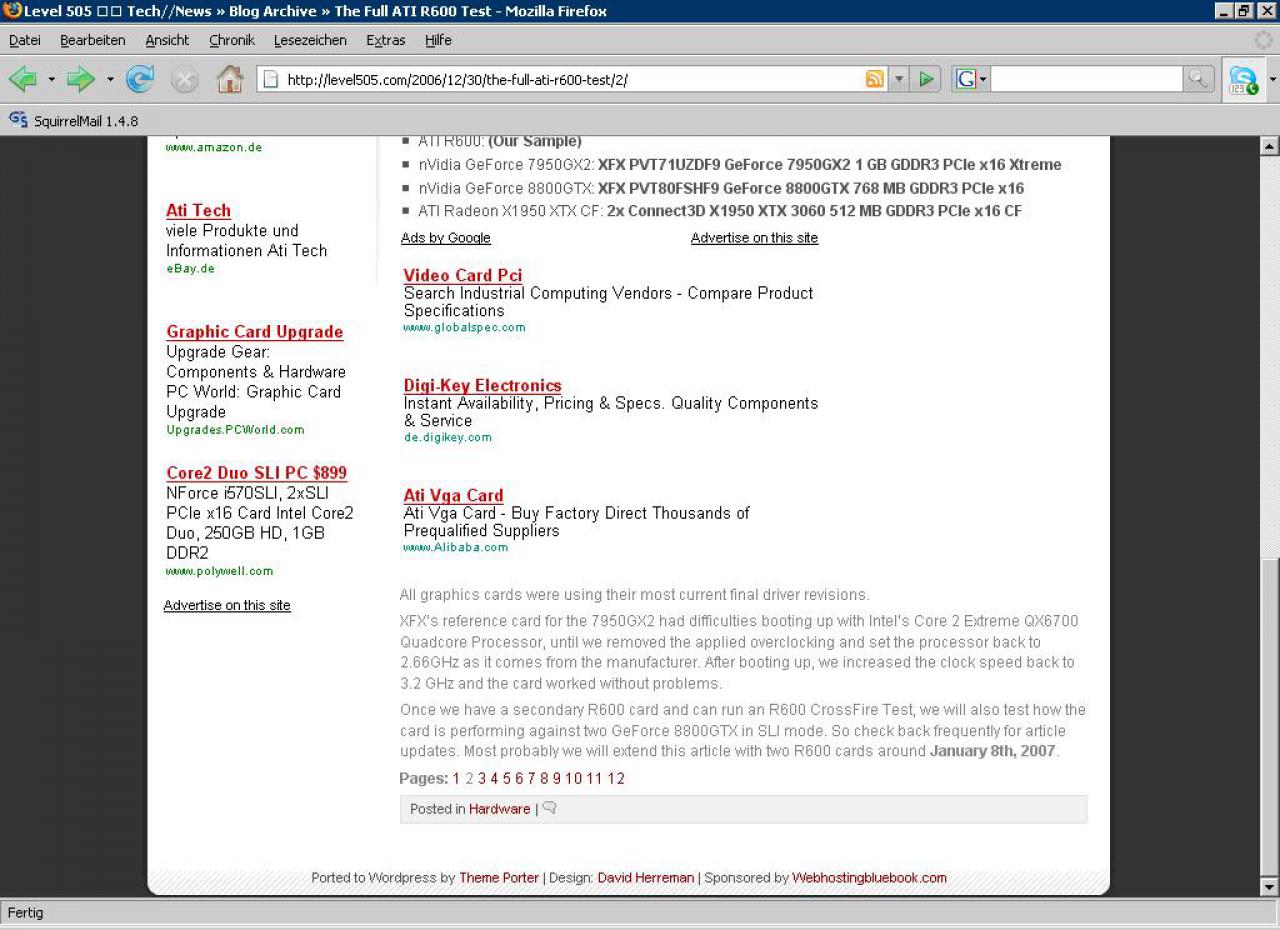Open the Ansicht menu
The image size is (1280, 930).
click(x=167, y=40)
